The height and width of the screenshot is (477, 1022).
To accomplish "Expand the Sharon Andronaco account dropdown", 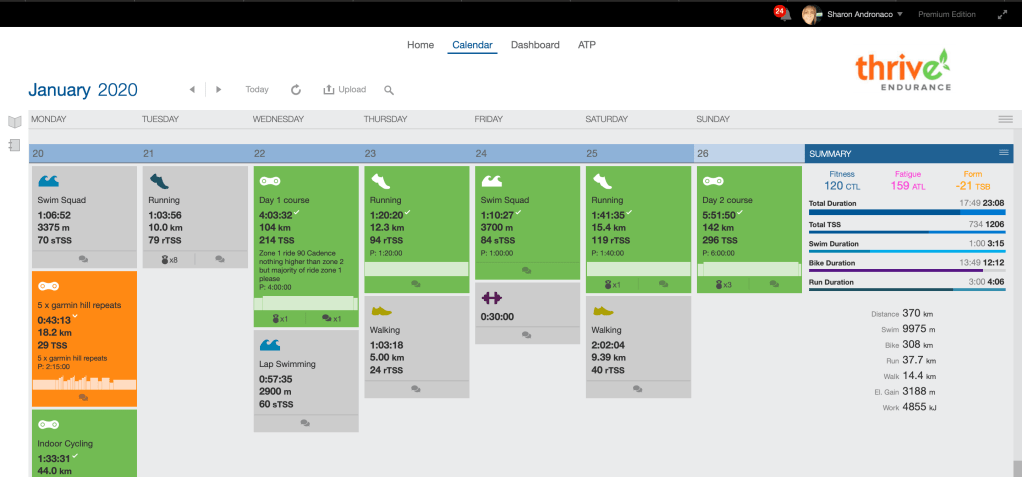I will pos(900,14).
